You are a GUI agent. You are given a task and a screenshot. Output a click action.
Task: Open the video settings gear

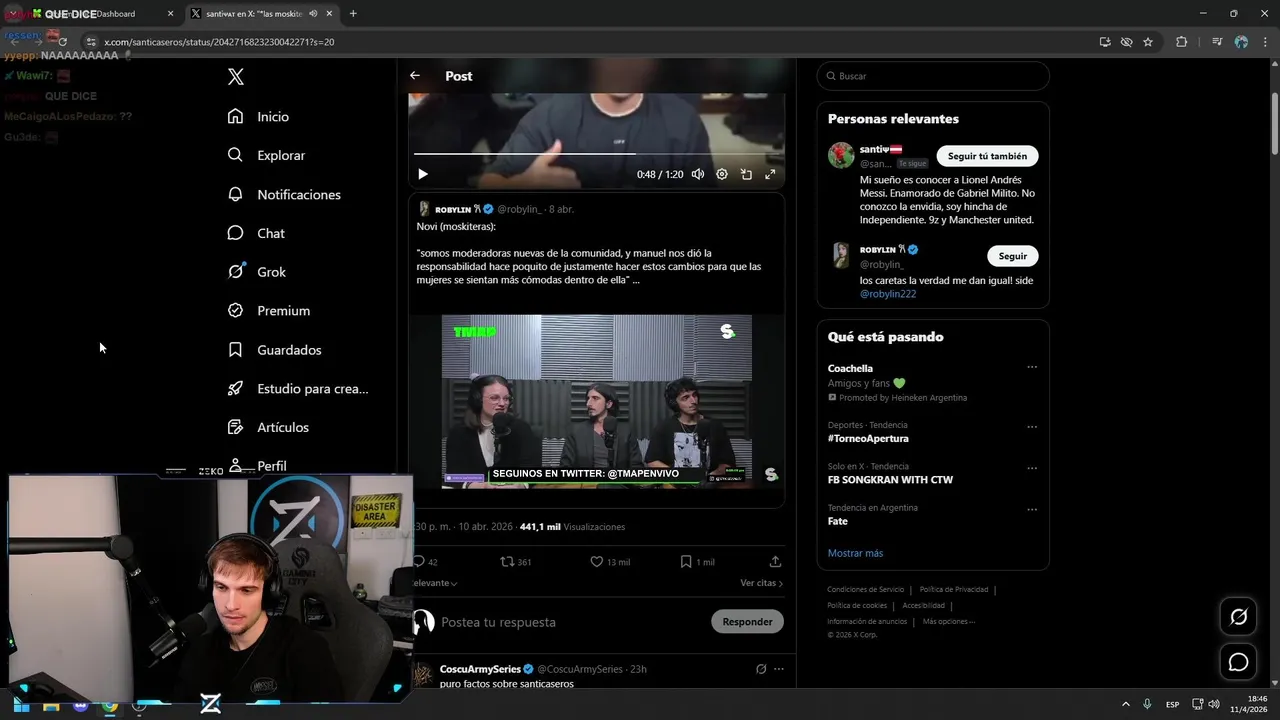[x=722, y=174]
